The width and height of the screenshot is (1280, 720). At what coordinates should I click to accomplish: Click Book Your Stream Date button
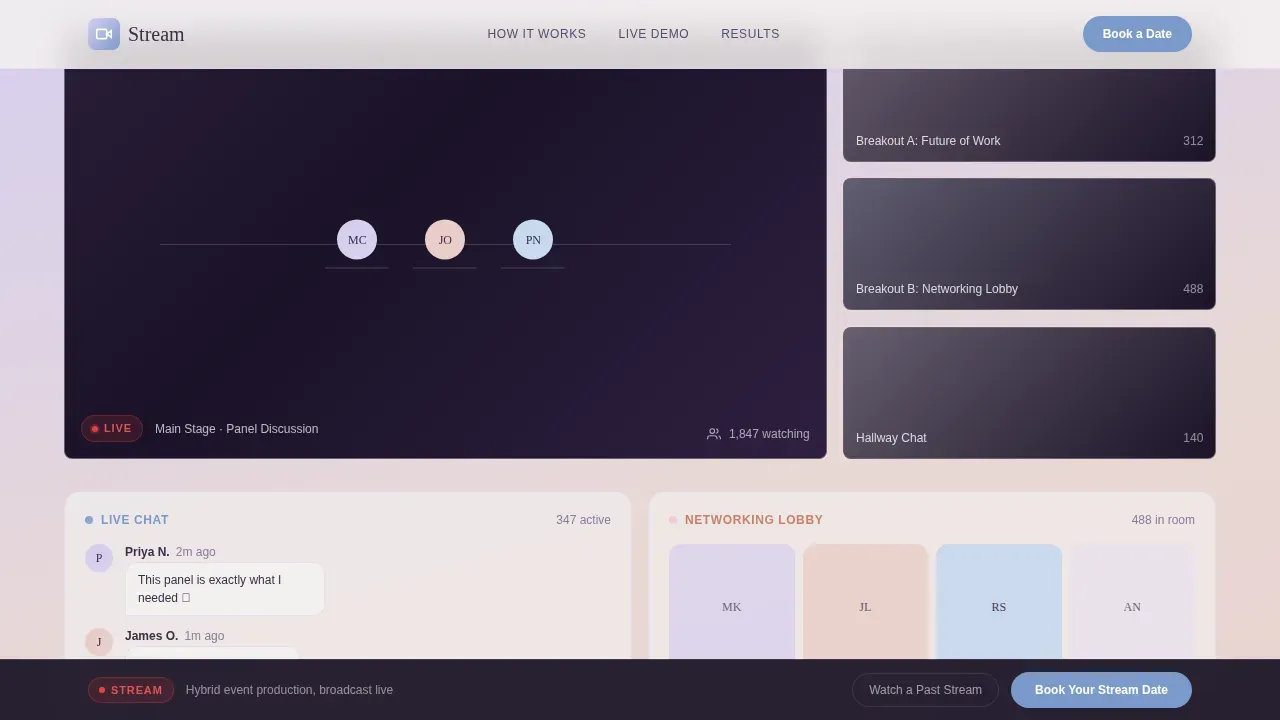[1101, 690]
